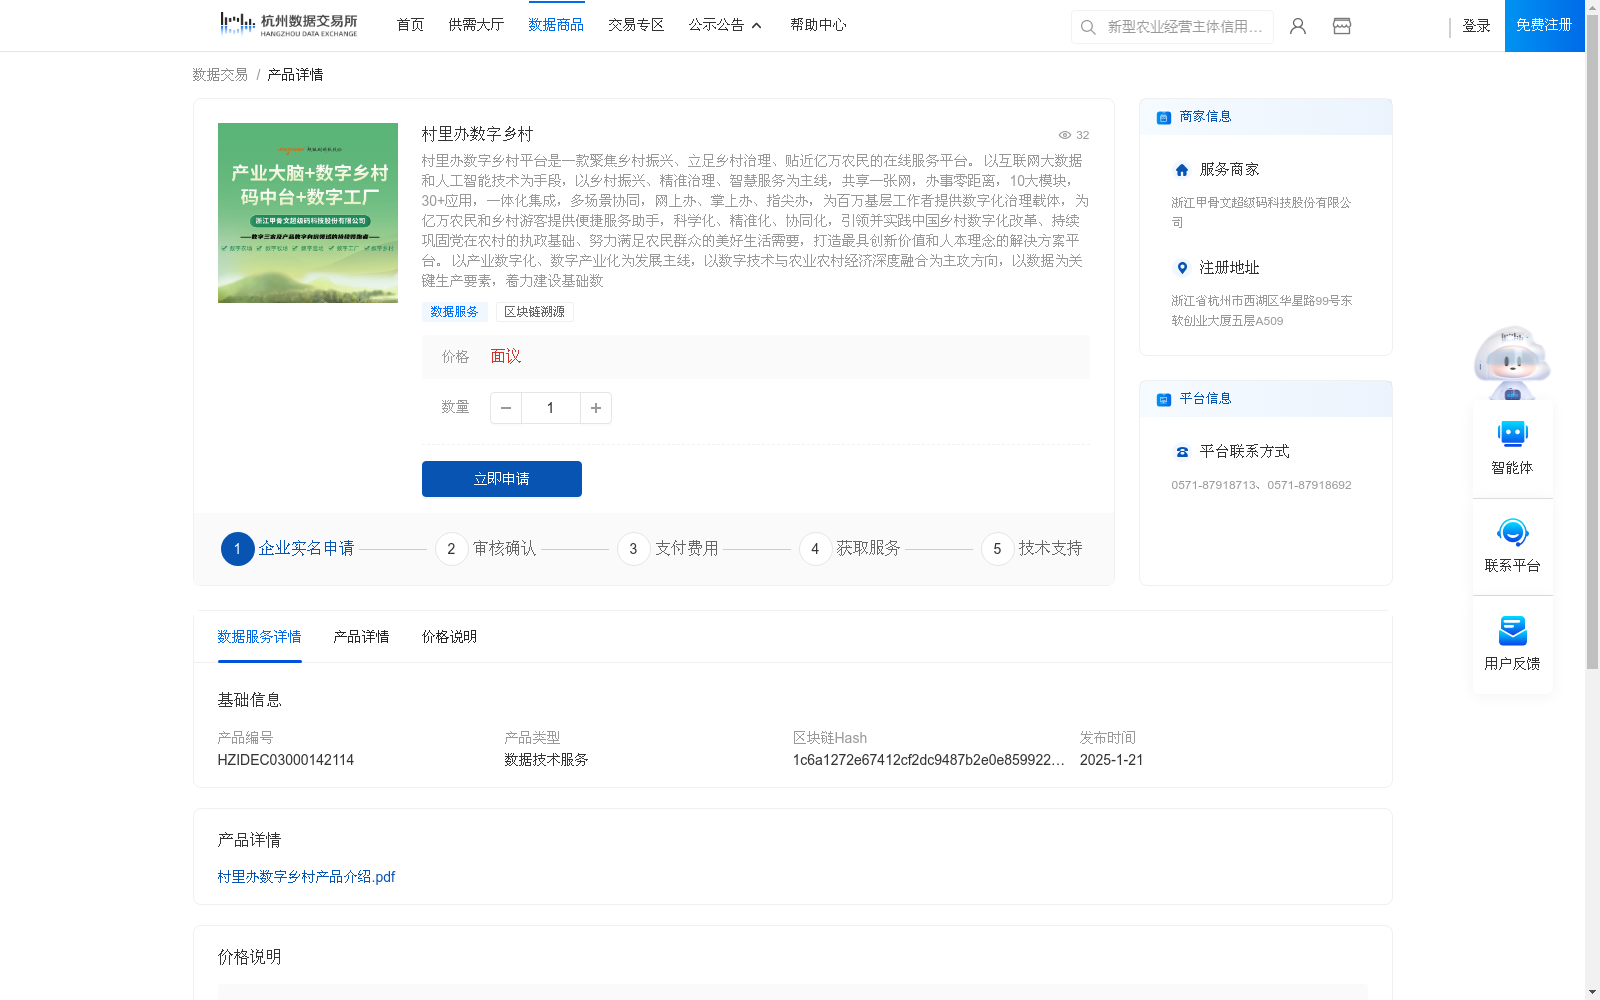Open the merchant store icon in header

point(1342,26)
